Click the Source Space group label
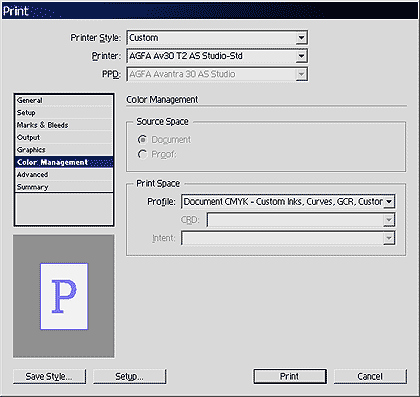Screen dimensions: 420x397 (162, 122)
